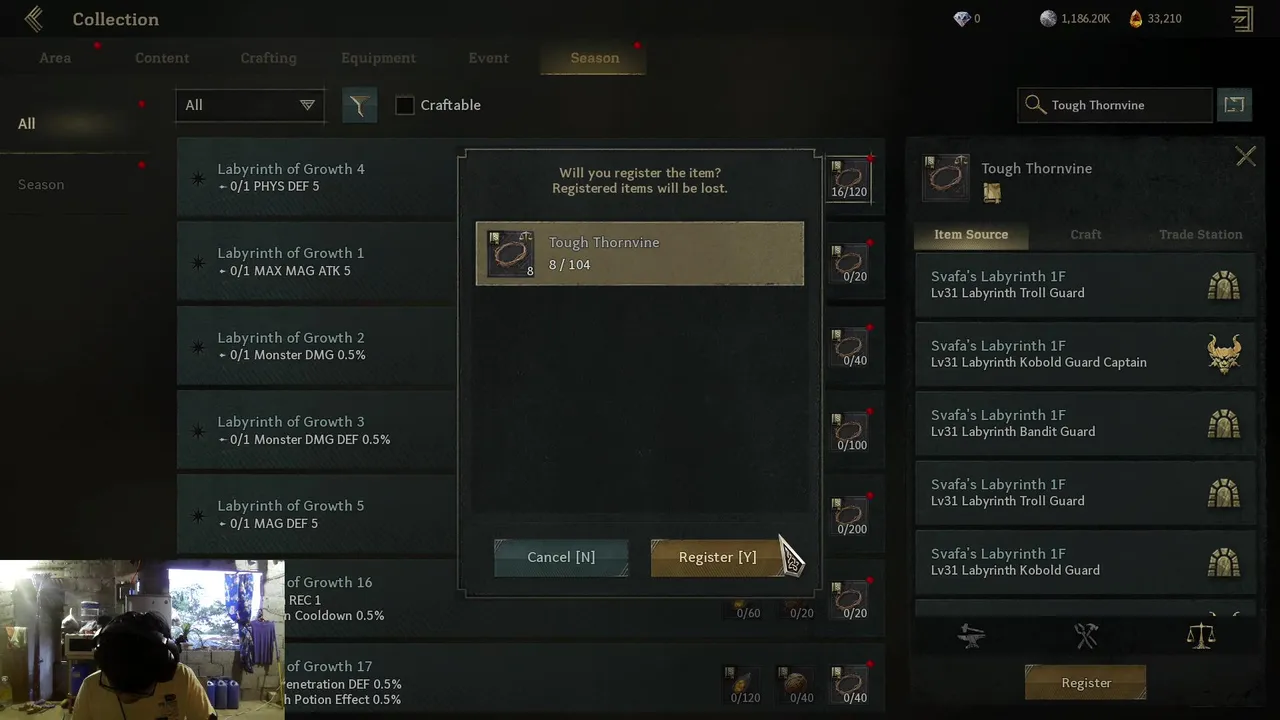Open the Craft tab in item panel

point(1086,234)
